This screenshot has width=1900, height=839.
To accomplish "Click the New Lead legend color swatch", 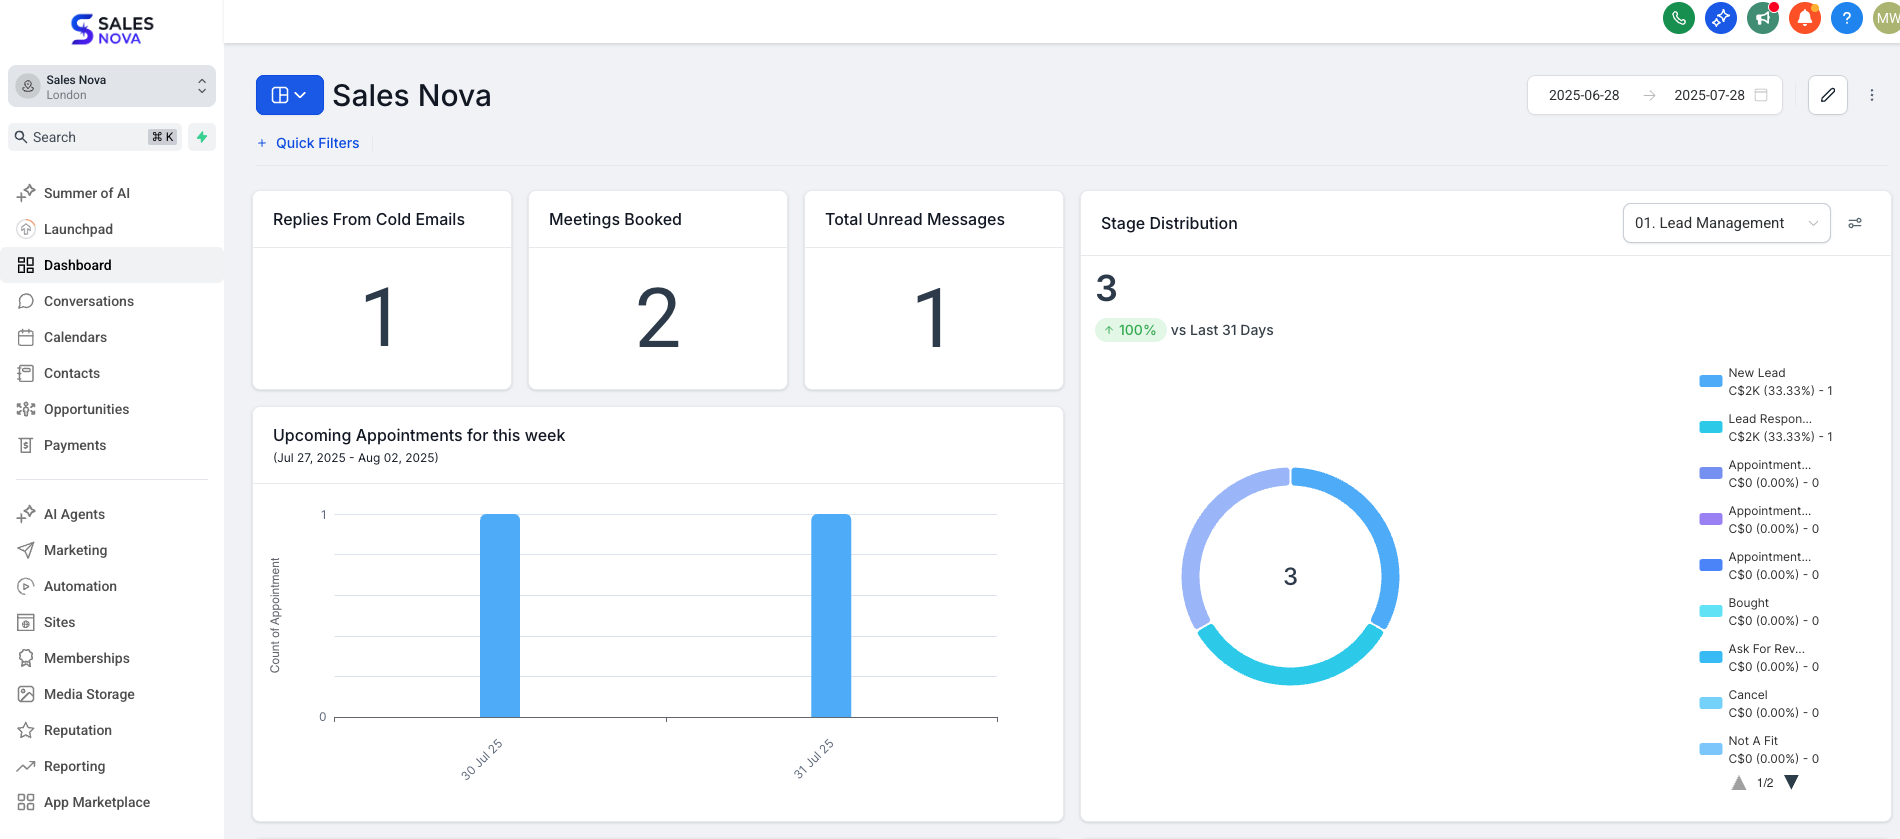I will (1711, 381).
